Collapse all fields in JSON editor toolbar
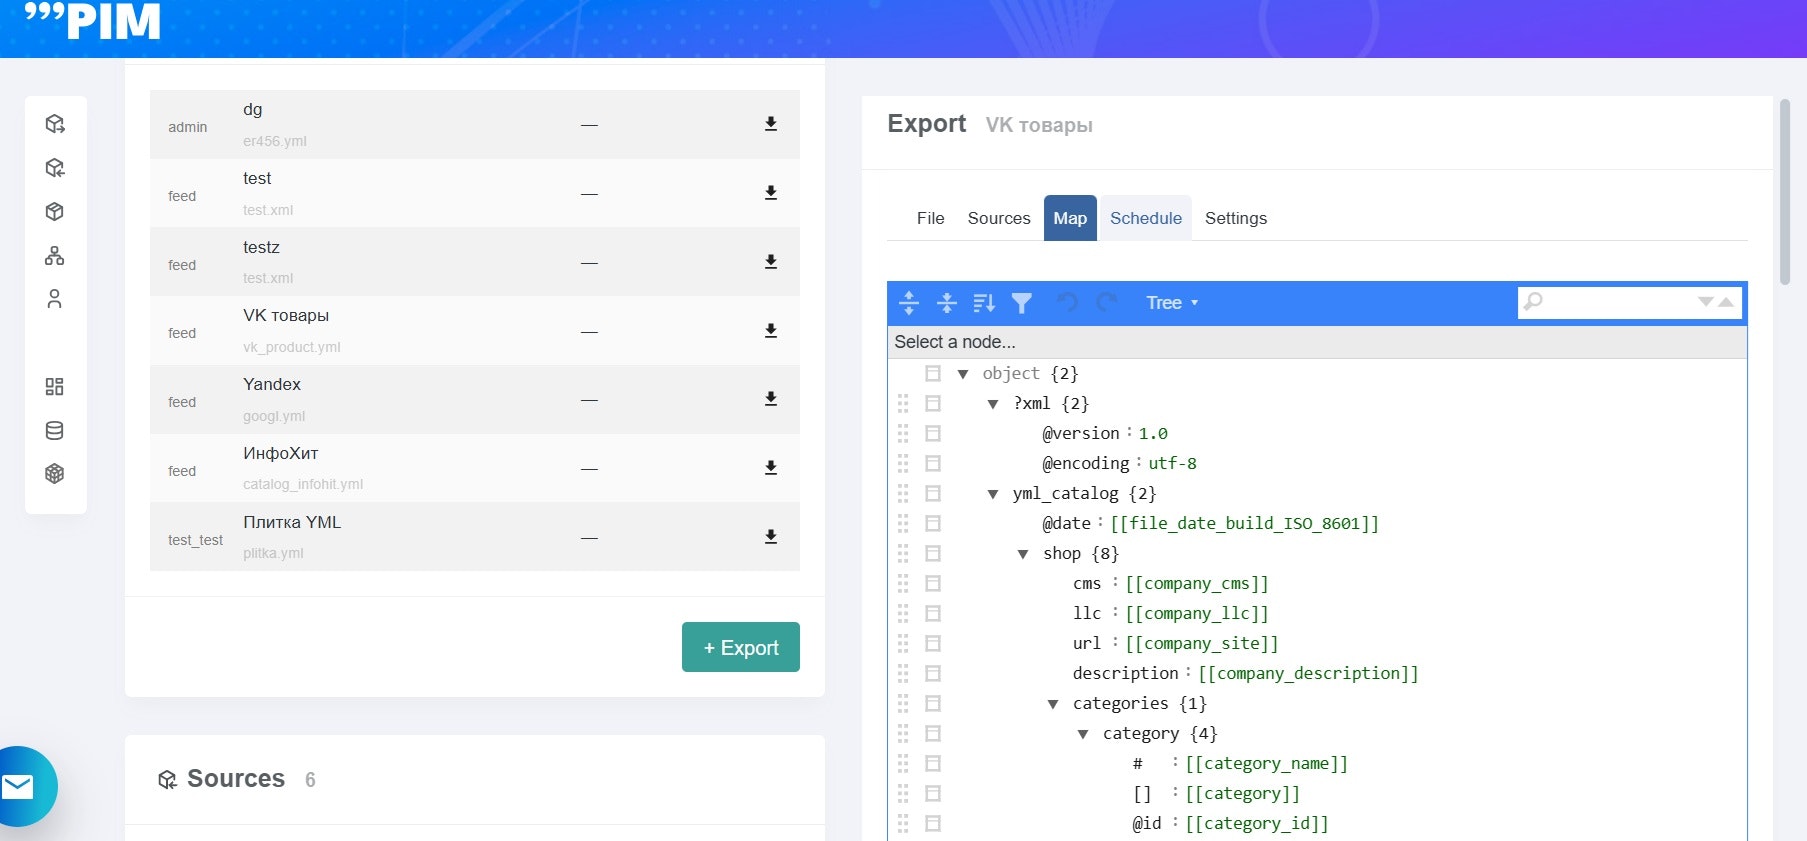This screenshot has height=841, width=1807. pyautogui.click(x=947, y=302)
